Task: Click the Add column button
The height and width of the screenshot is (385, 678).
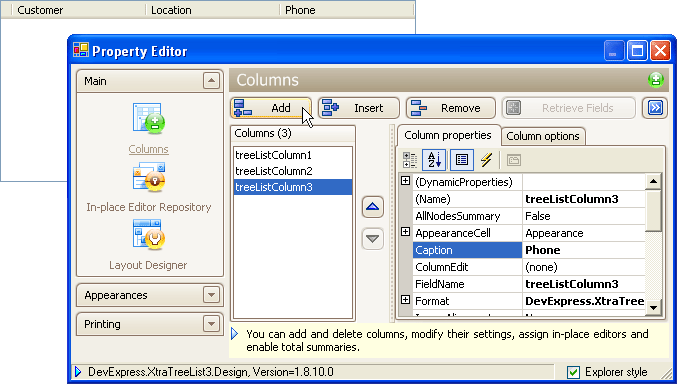Action: click(271, 108)
